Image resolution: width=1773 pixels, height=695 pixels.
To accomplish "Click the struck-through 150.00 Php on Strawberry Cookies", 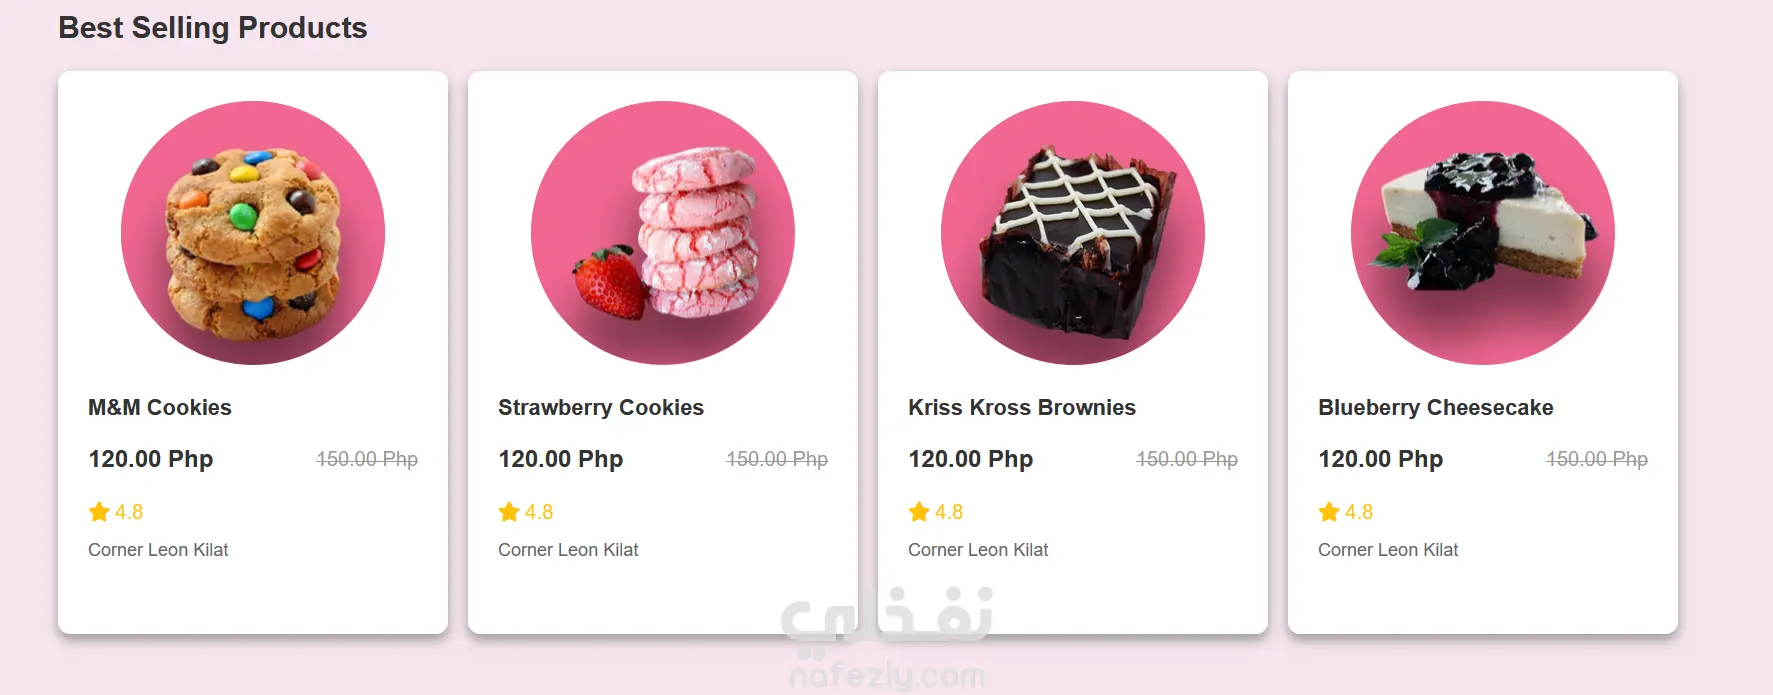I will tap(777, 459).
